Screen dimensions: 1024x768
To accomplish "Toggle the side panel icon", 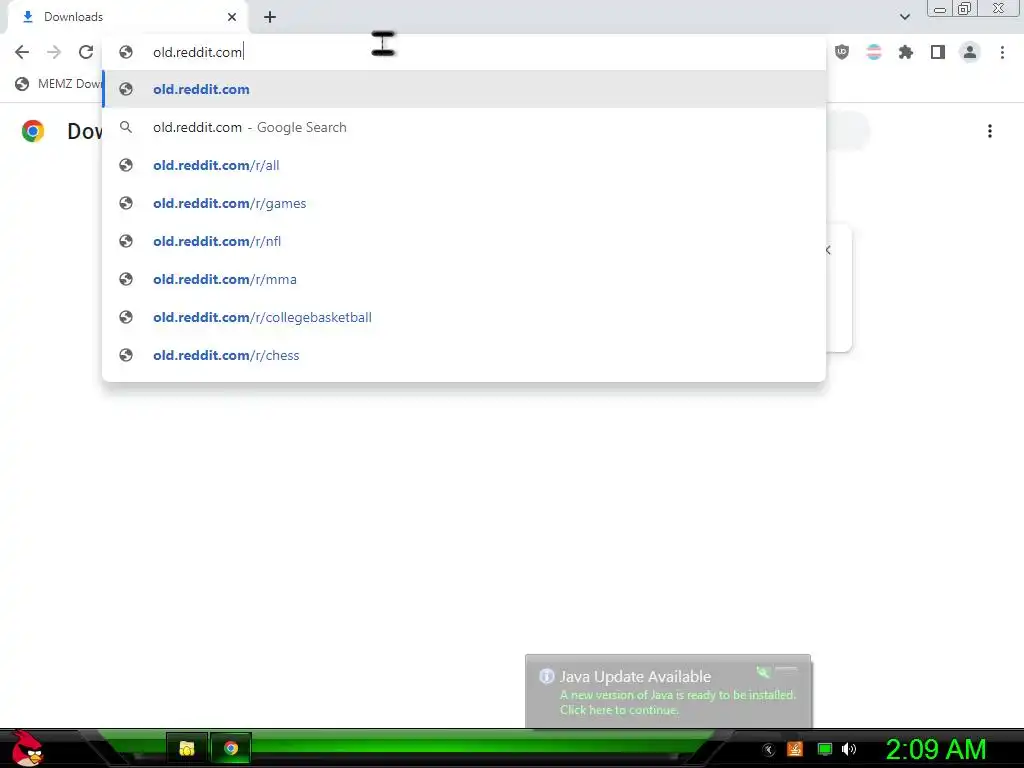I will pos(938,52).
